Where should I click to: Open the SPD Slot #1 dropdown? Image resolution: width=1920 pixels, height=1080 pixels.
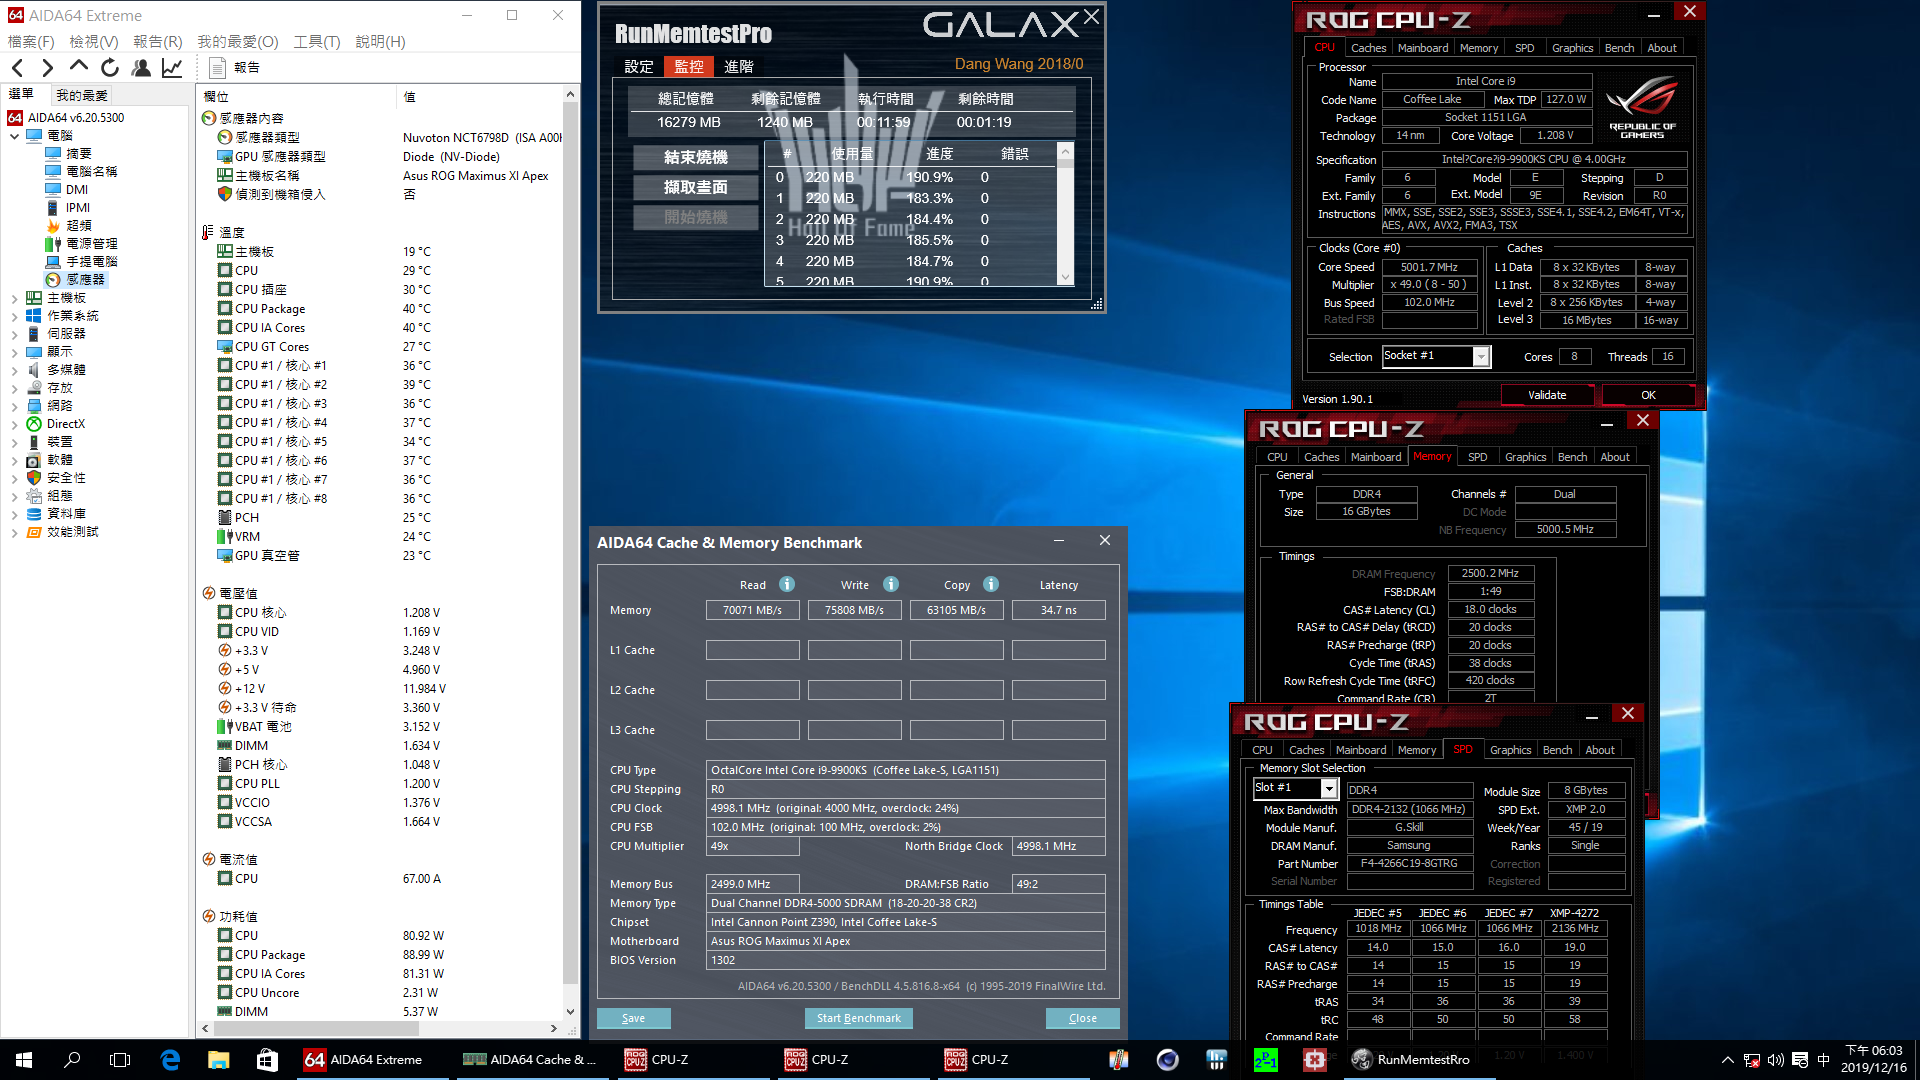(1329, 789)
